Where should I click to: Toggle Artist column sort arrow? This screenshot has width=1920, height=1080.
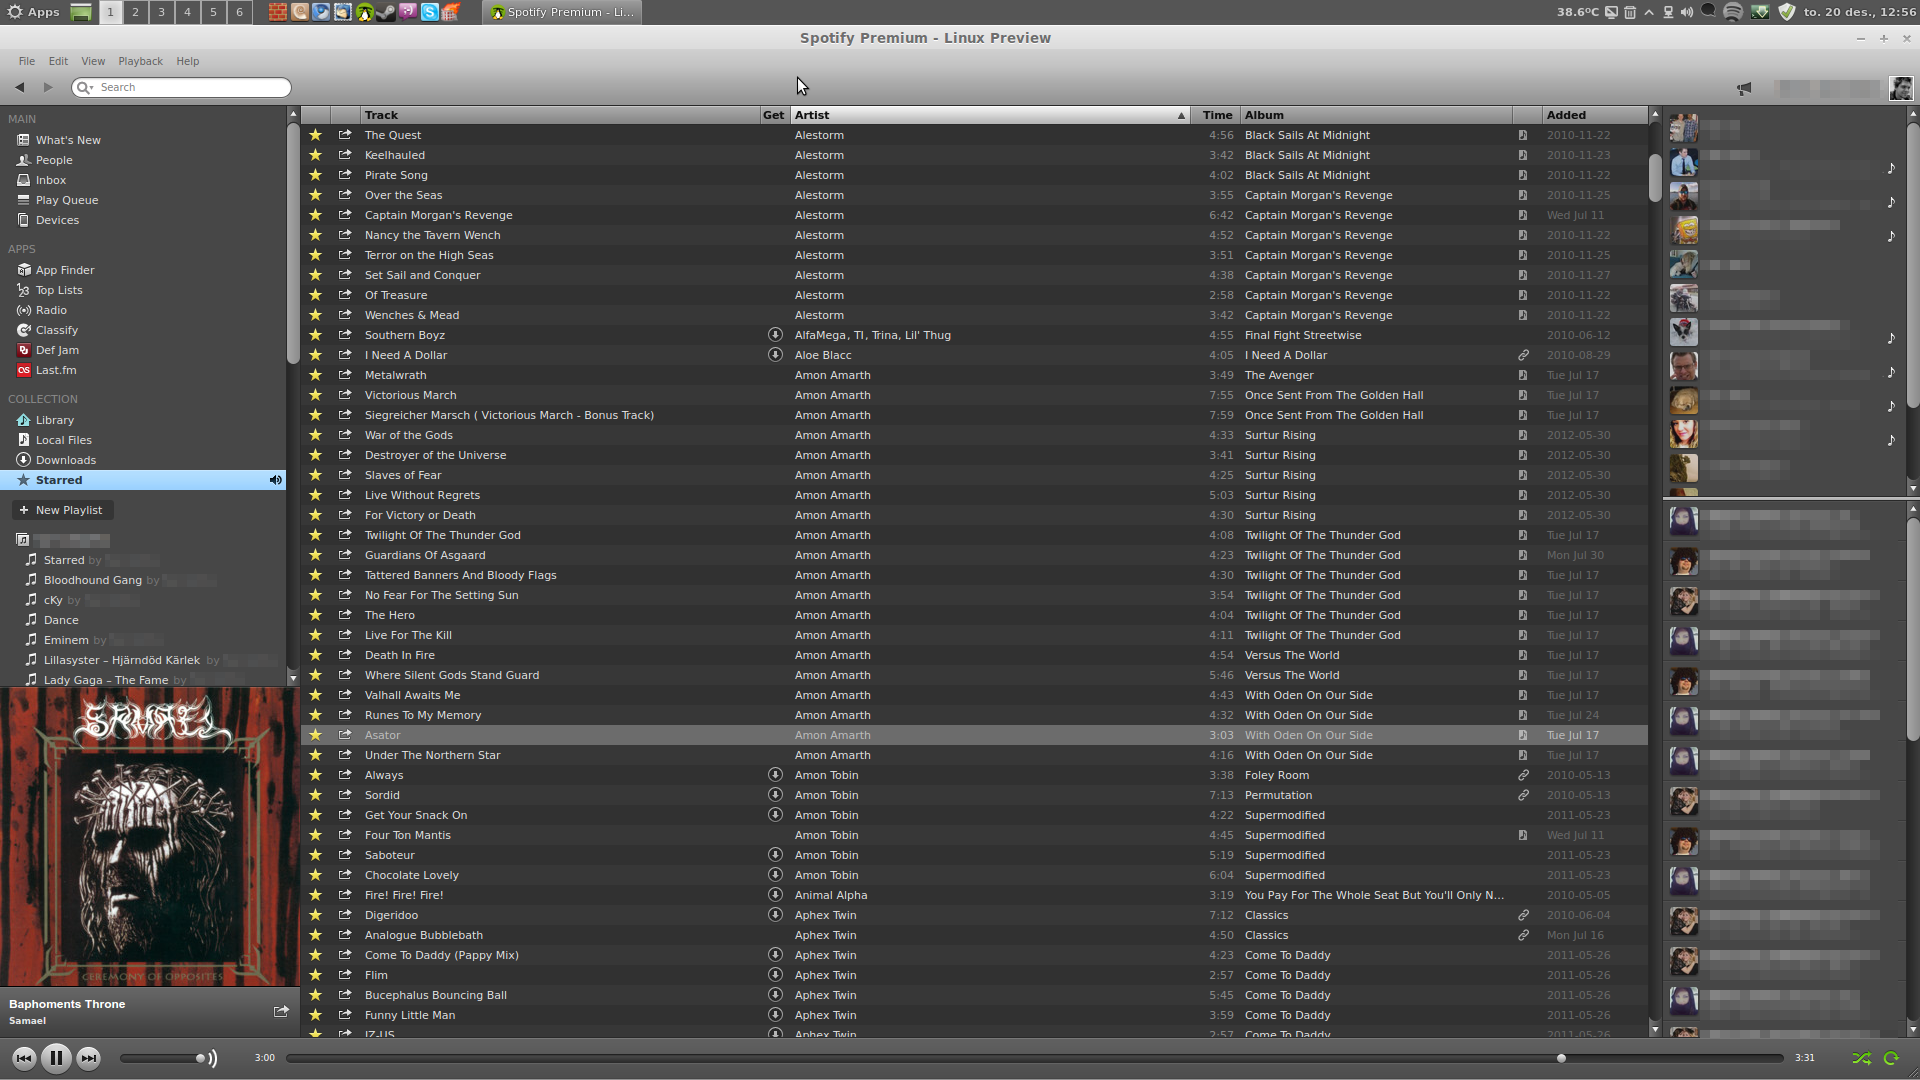[x=1181, y=116]
